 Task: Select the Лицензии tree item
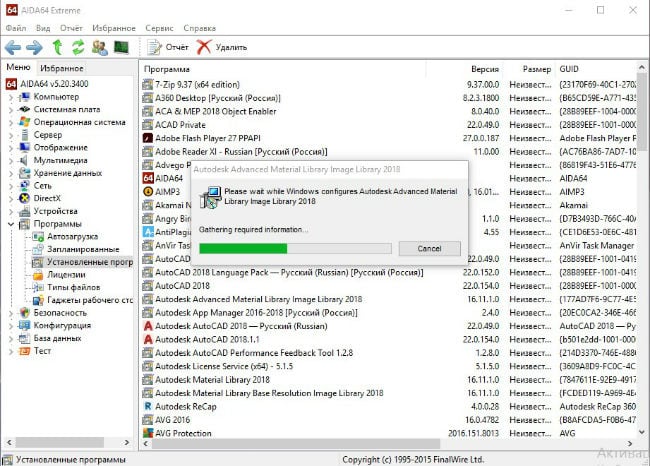(x=66, y=274)
